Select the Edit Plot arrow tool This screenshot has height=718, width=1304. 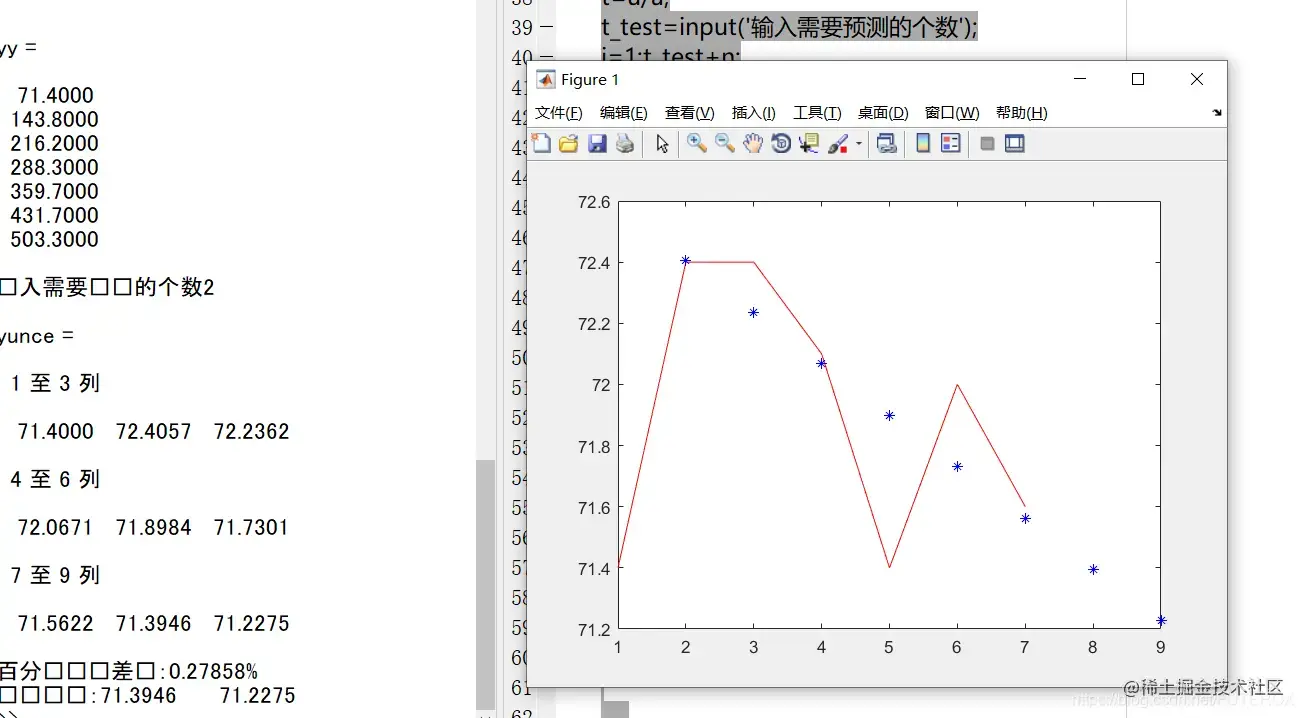click(x=662, y=144)
